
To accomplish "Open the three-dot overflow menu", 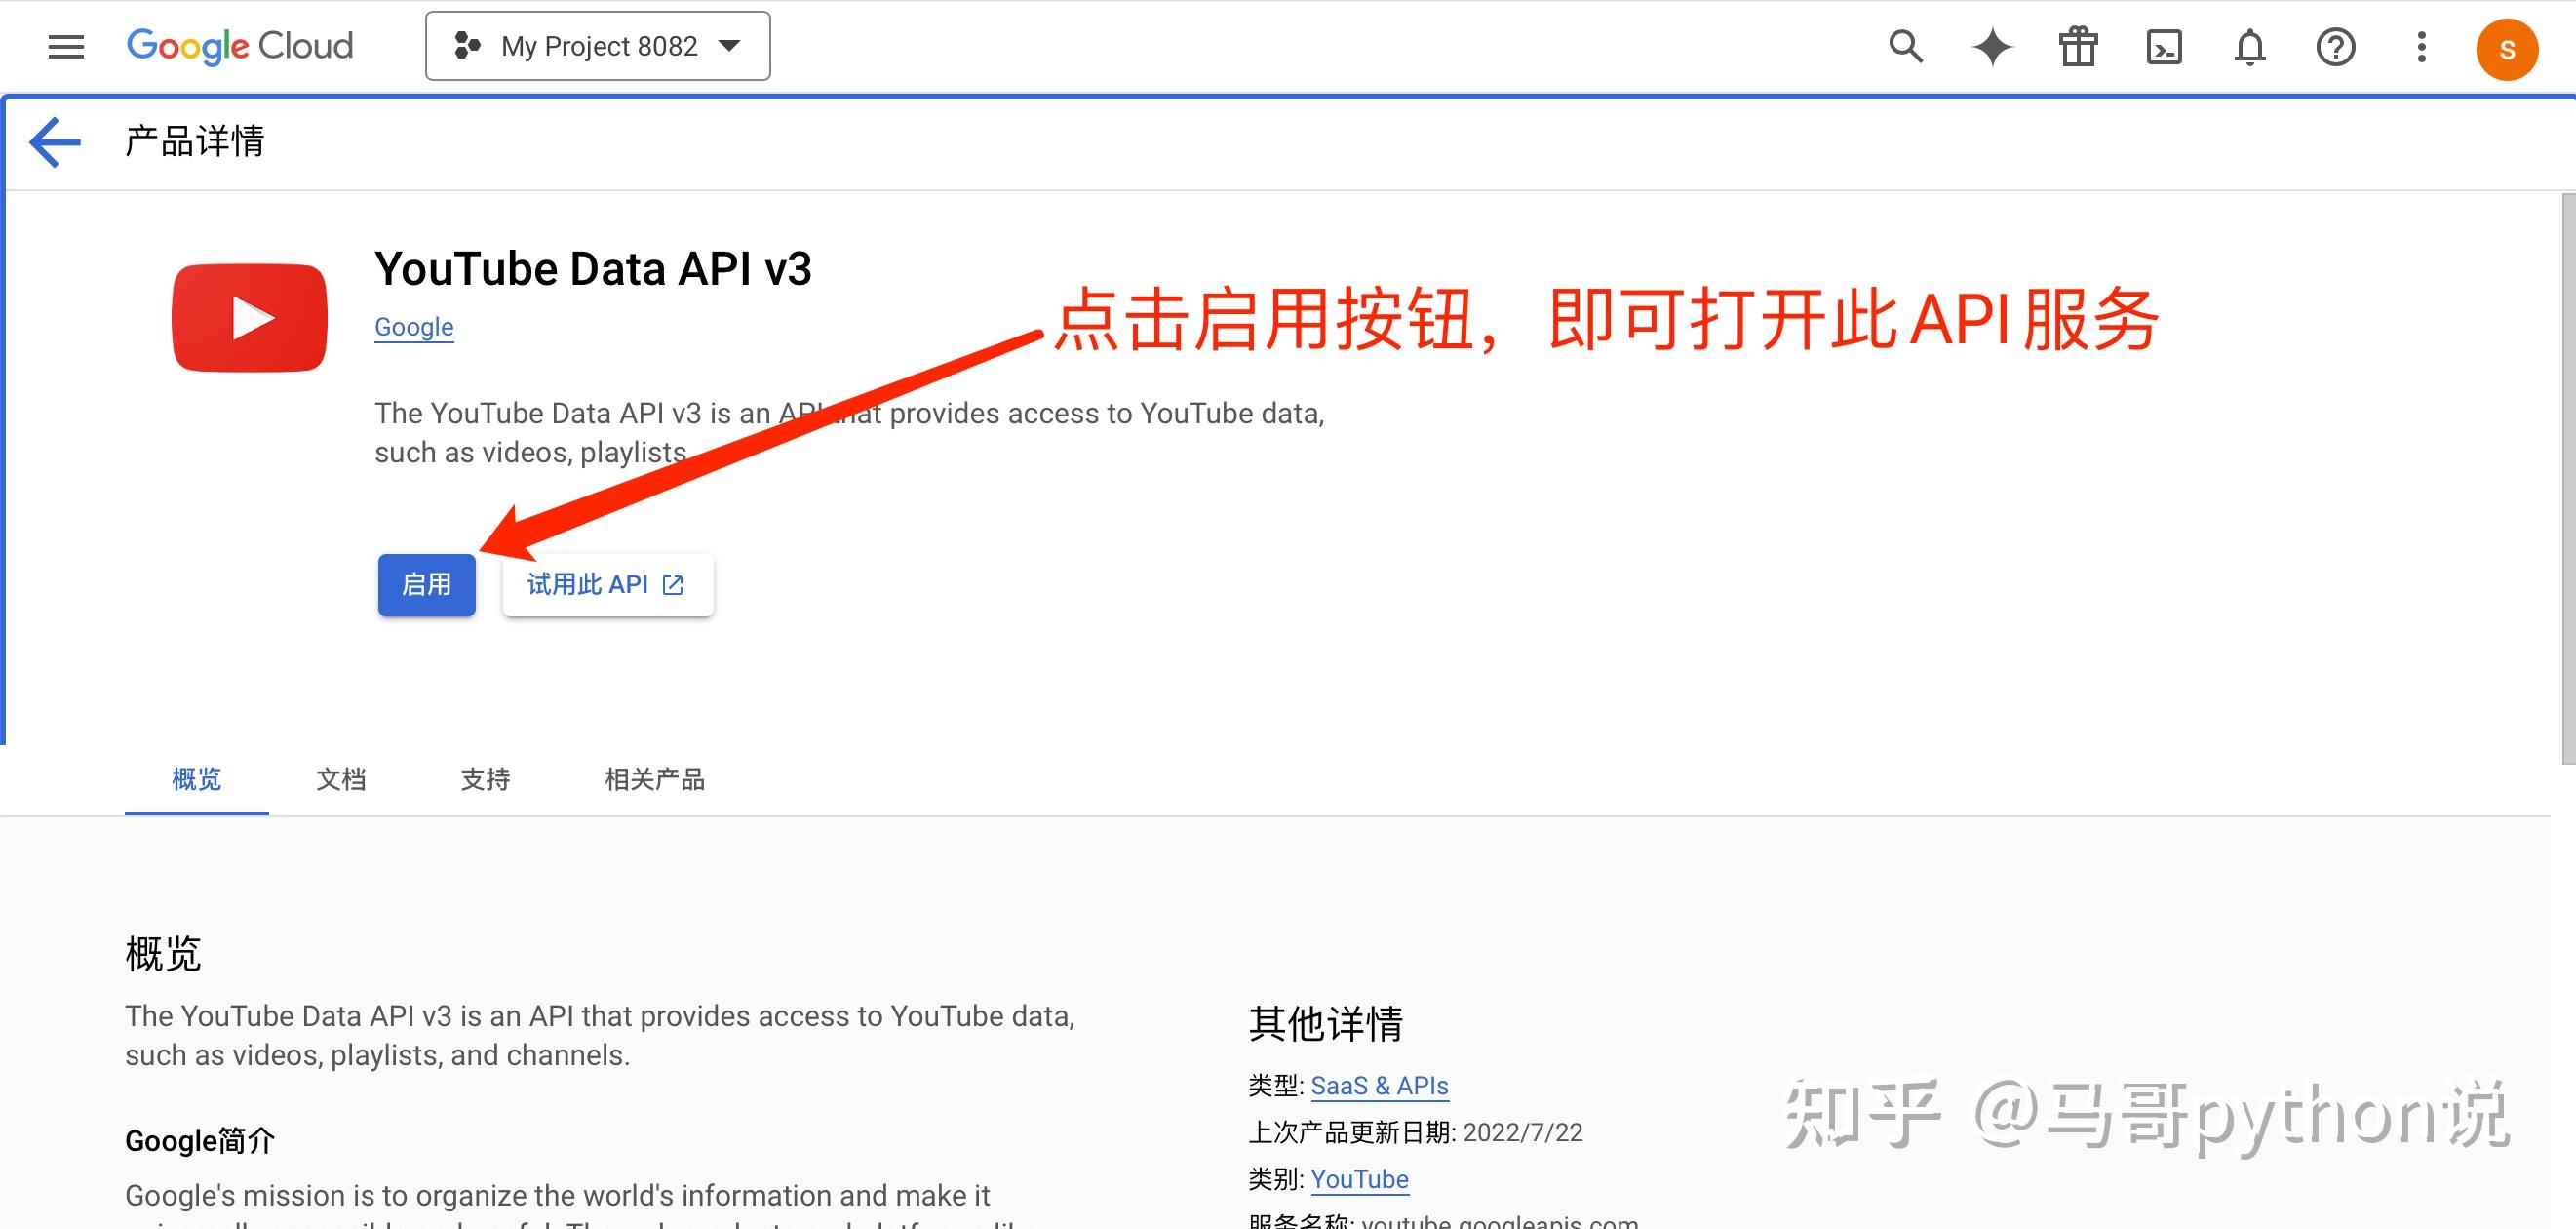I will (2420, 46).
